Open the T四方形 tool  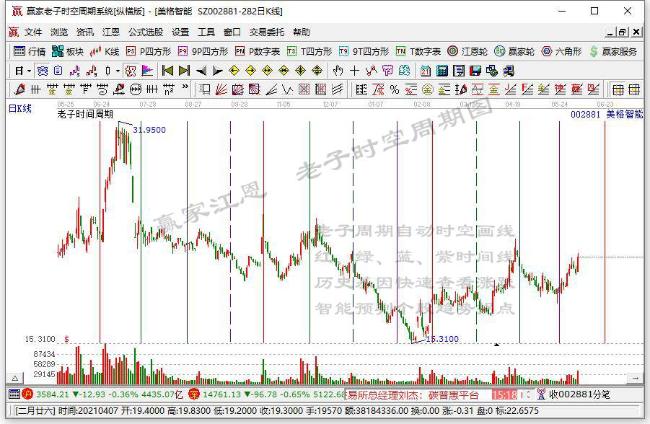point(310,51)
